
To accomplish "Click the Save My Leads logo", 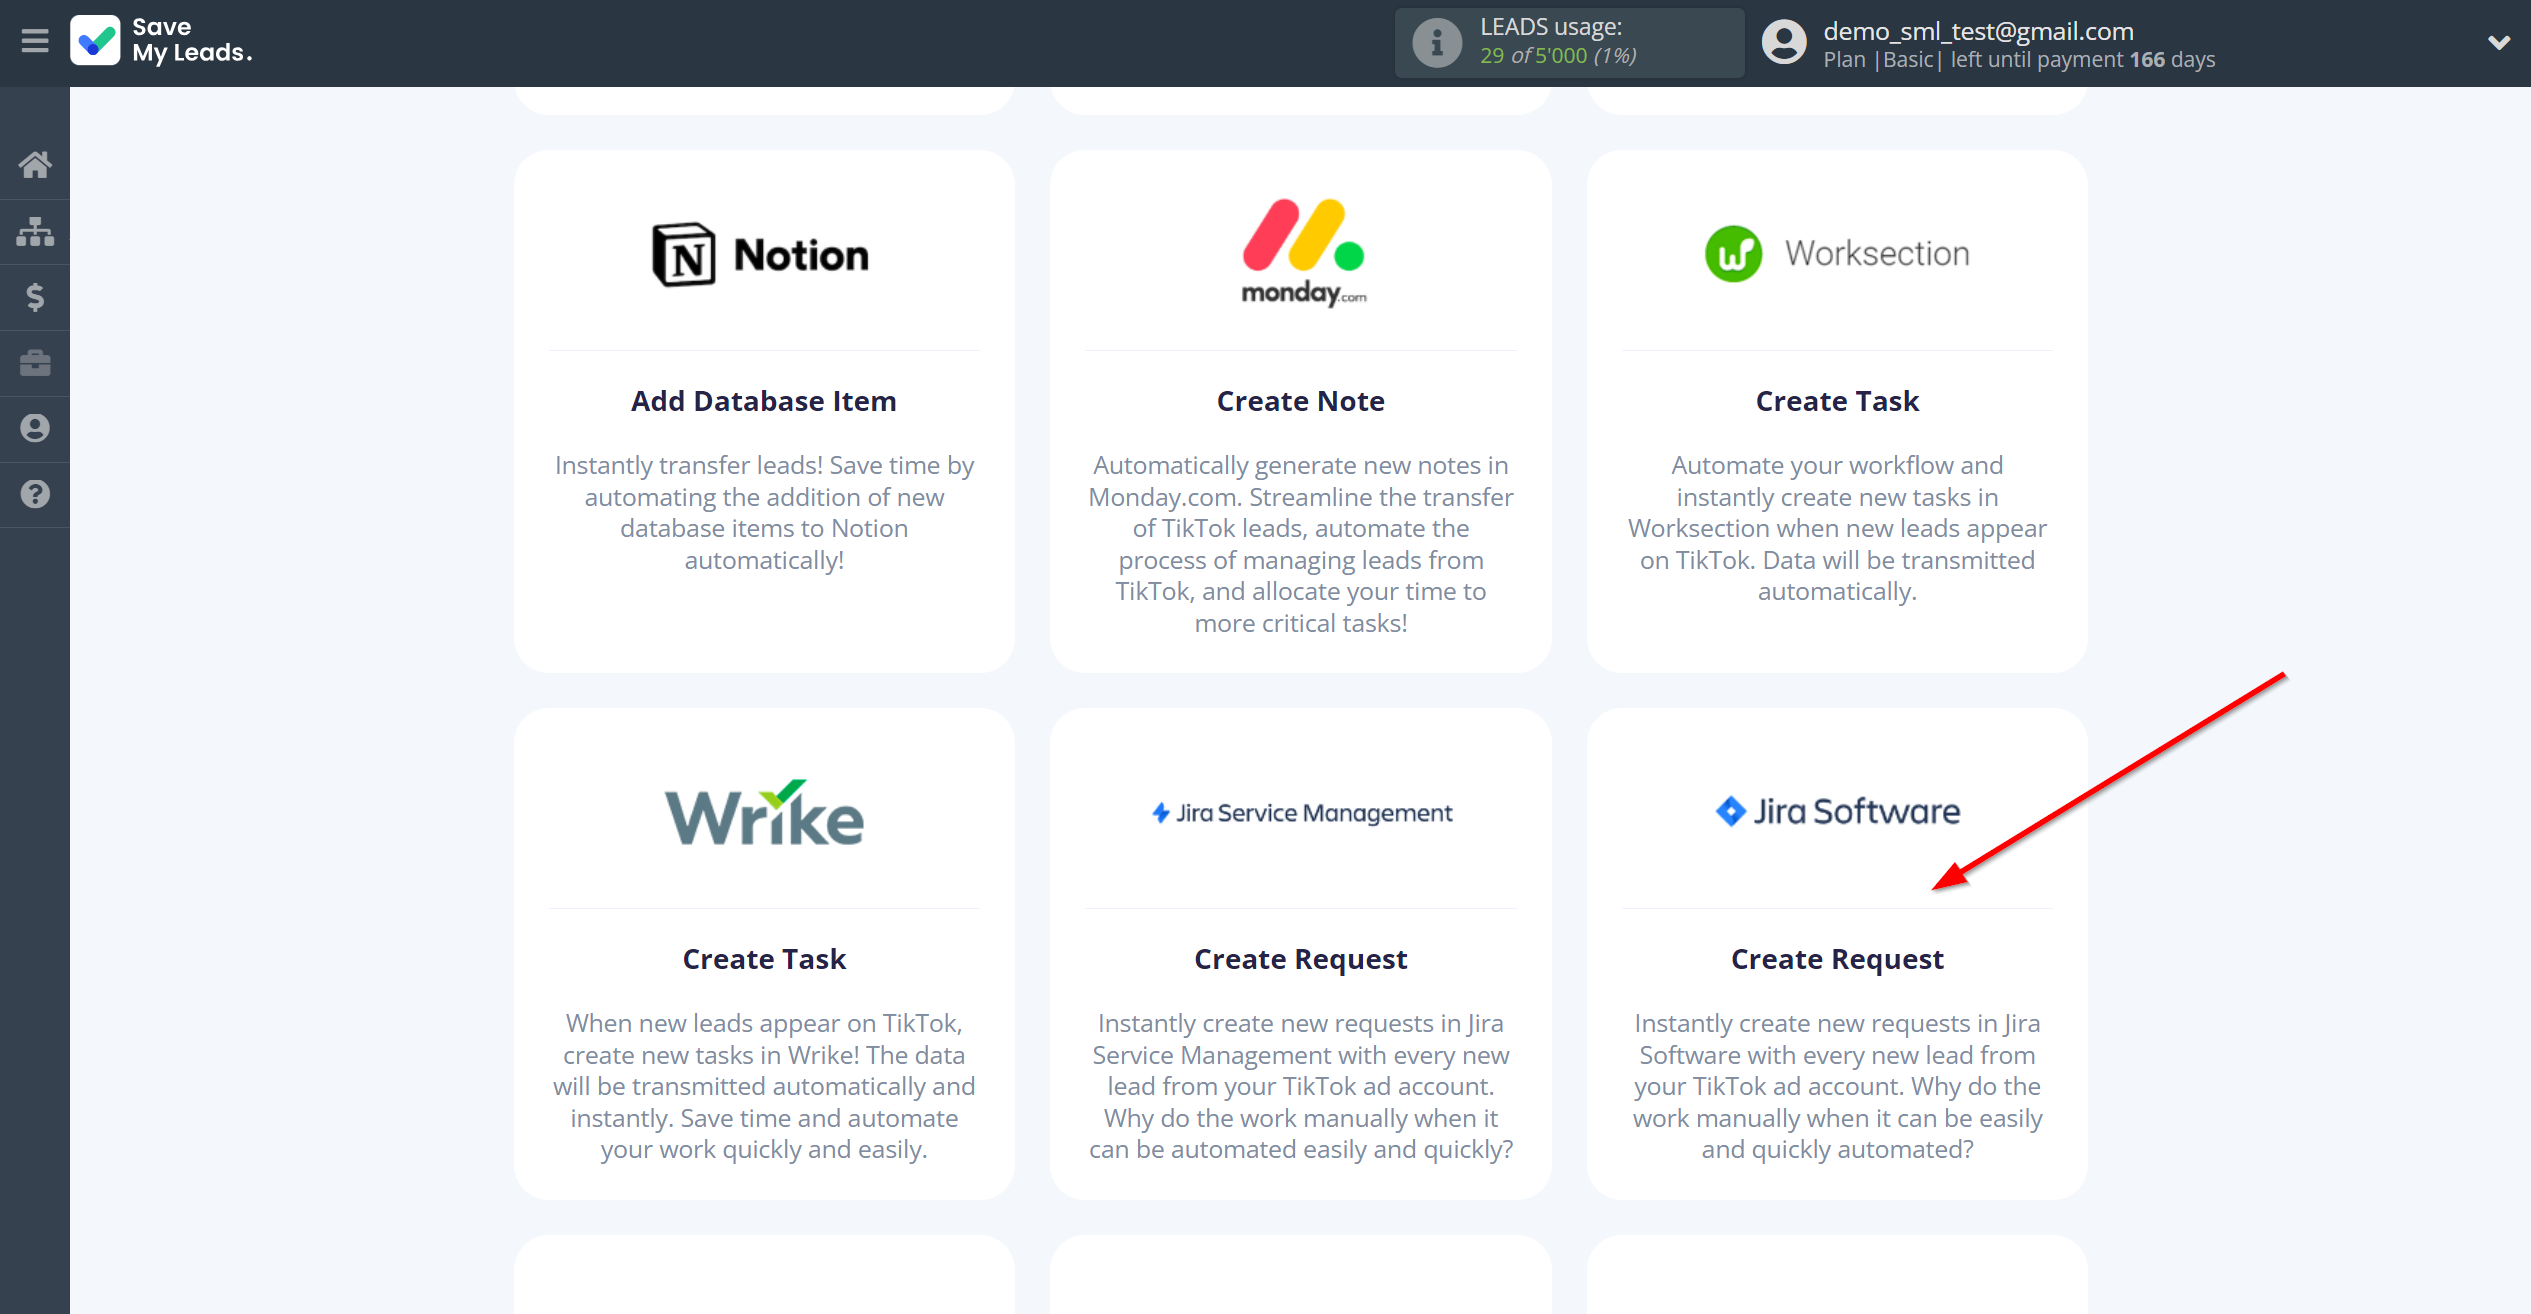I will tap(161, 41).
